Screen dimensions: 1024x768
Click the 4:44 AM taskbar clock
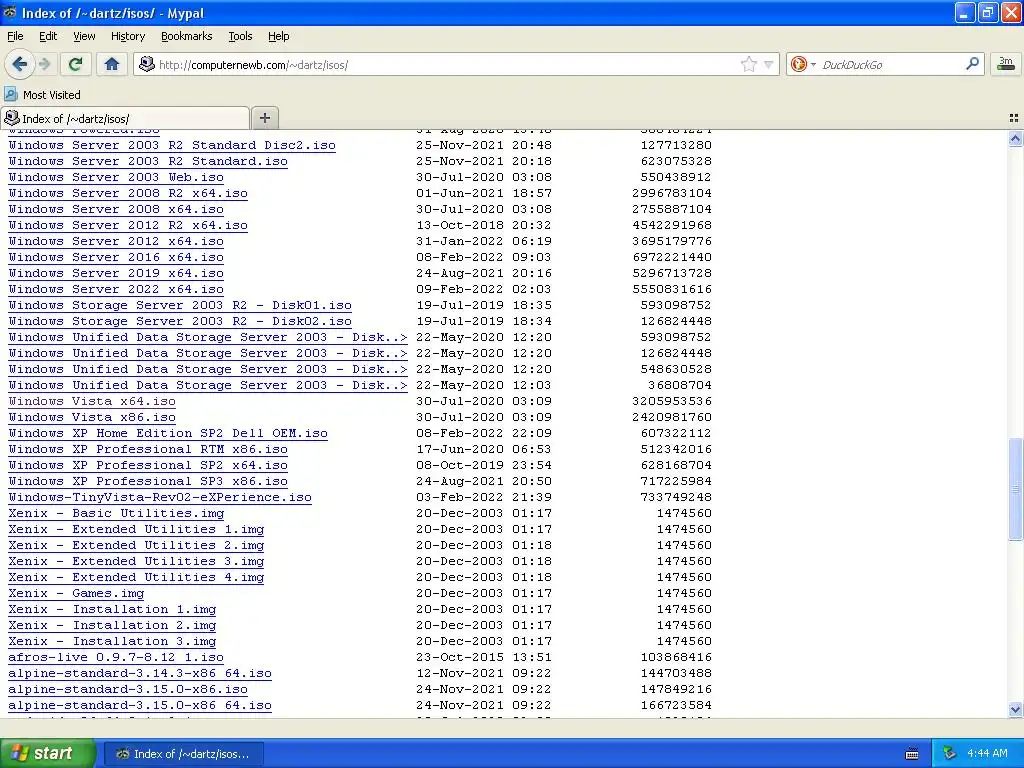click(x=987, y=754)
